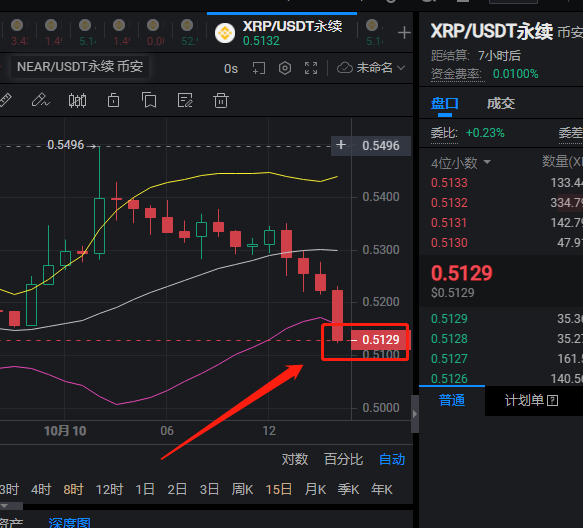583x528 pixels.
Task: Select the ruler measurement tool
Action: click(x=5, y=100)
